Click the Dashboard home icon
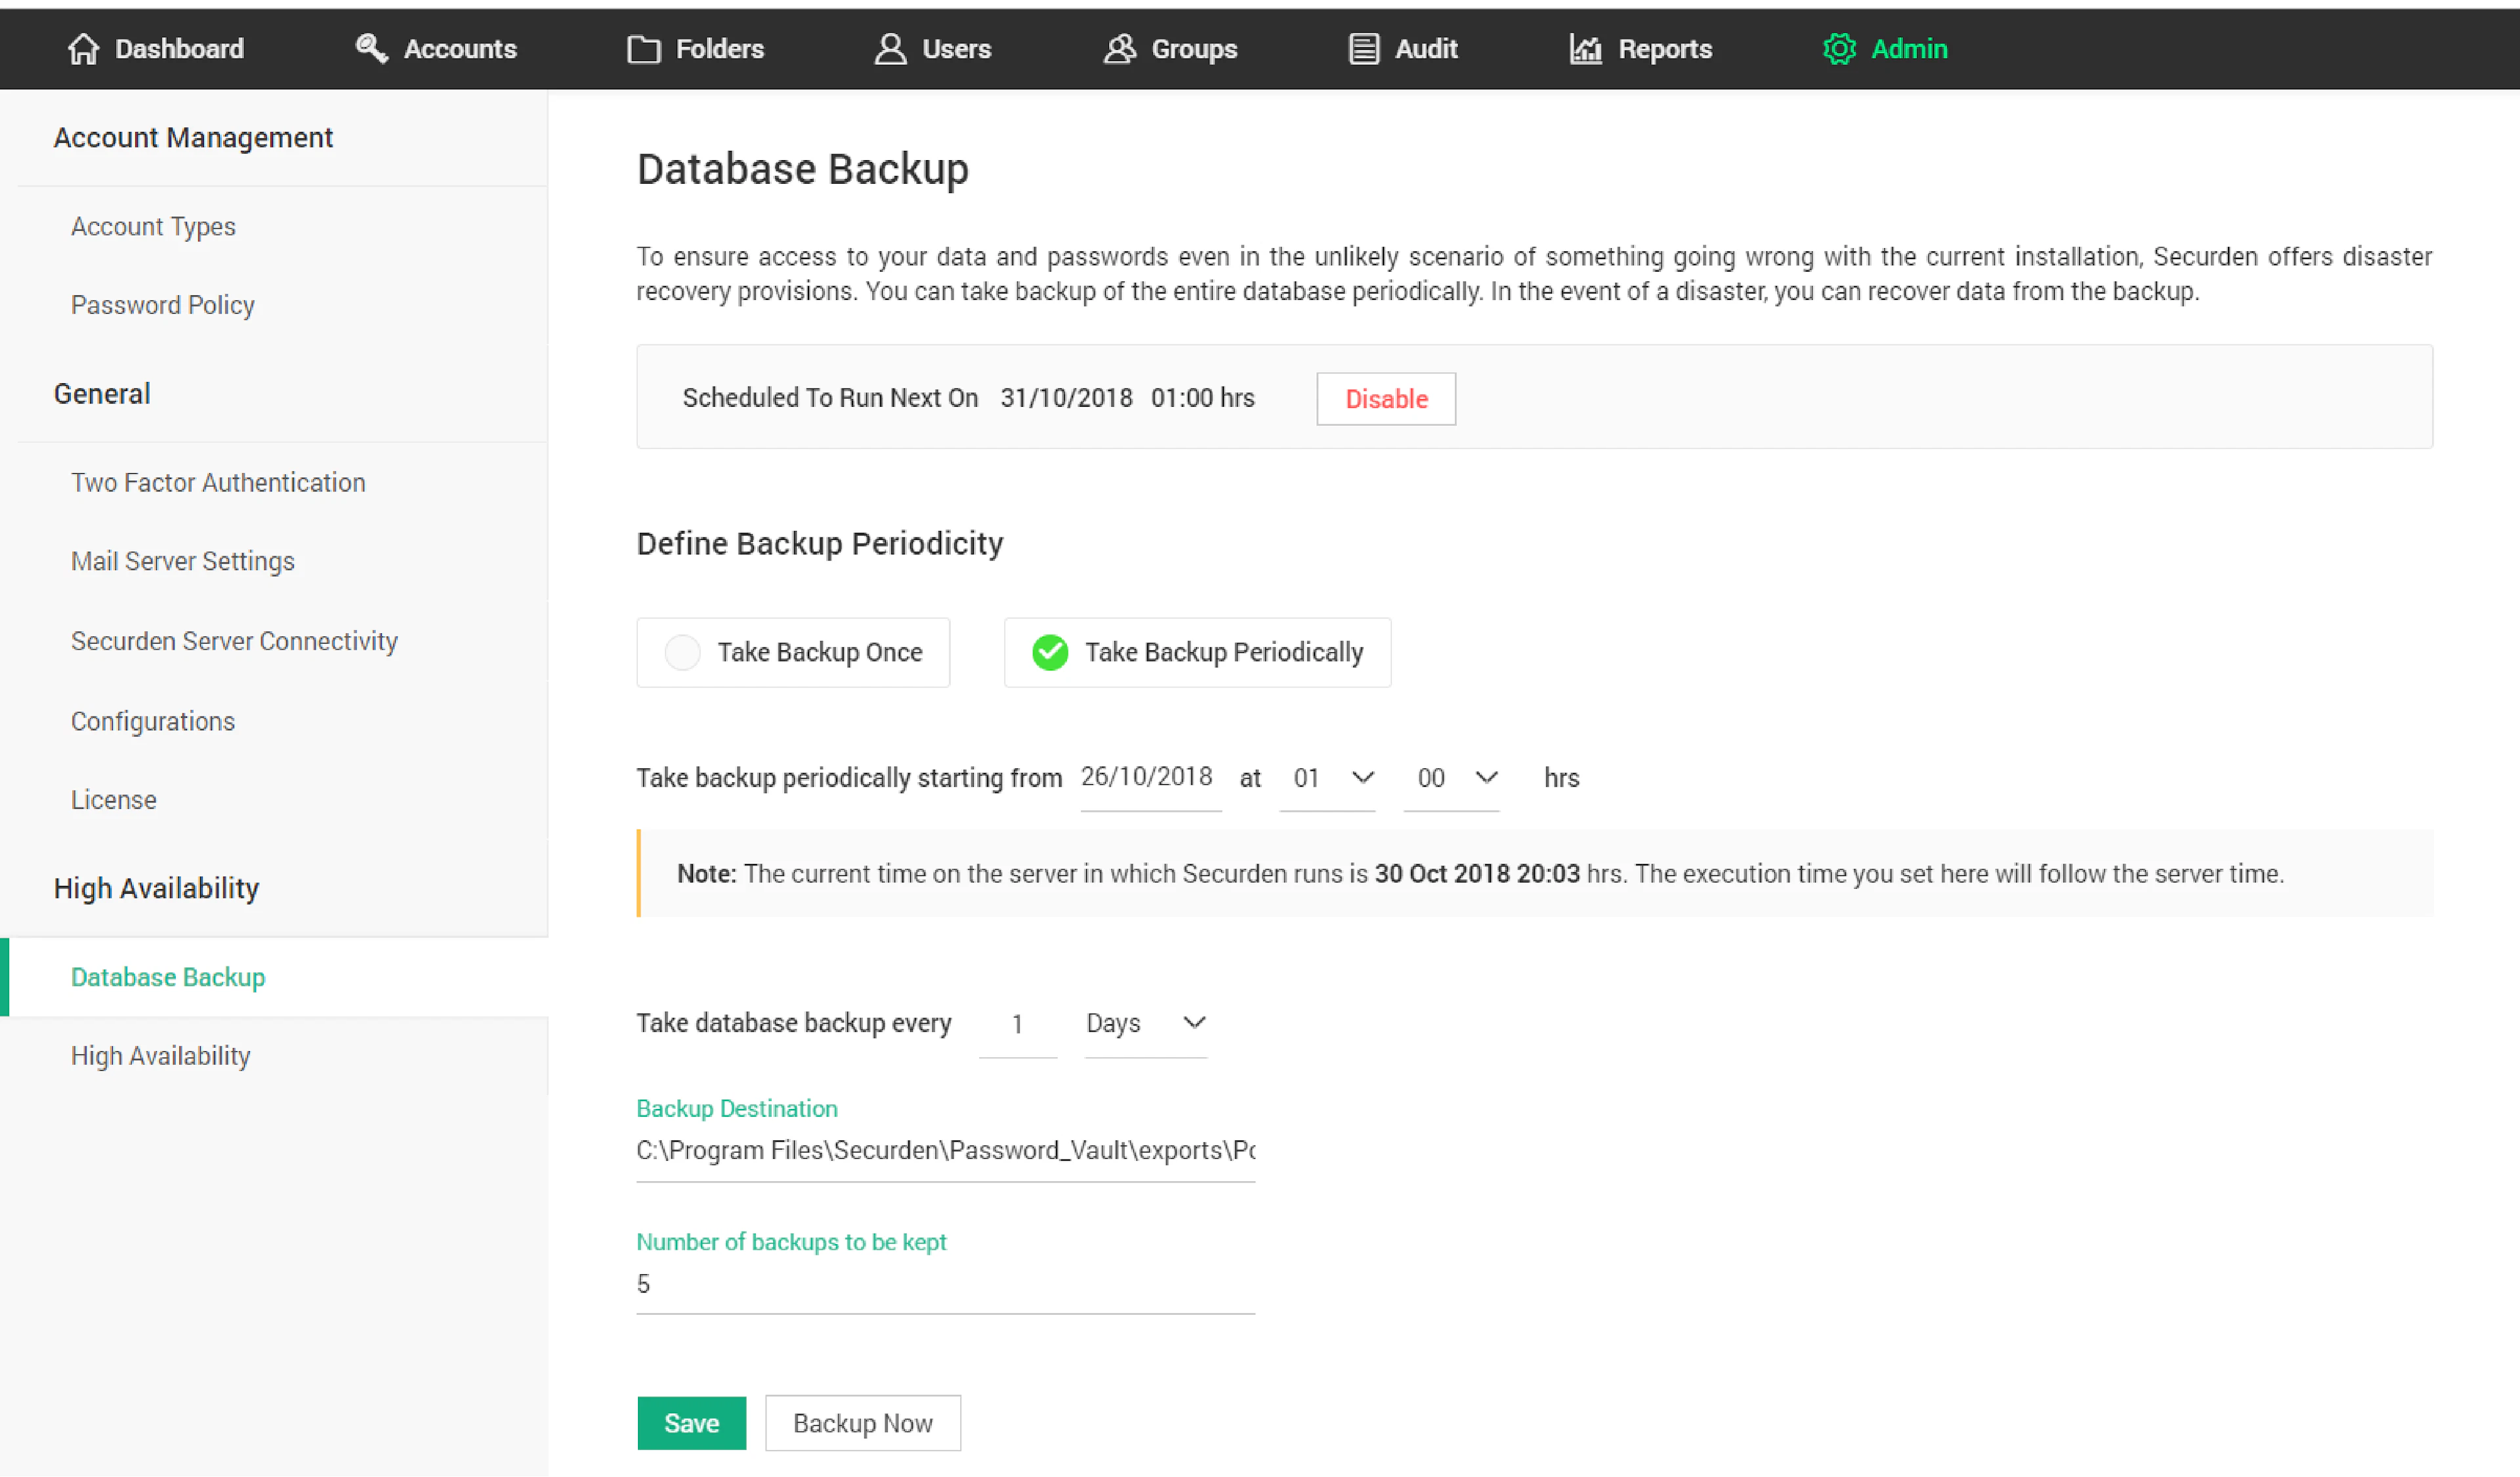The width and height of the screenshot is (2520, 1477). [x=84, y=48]
